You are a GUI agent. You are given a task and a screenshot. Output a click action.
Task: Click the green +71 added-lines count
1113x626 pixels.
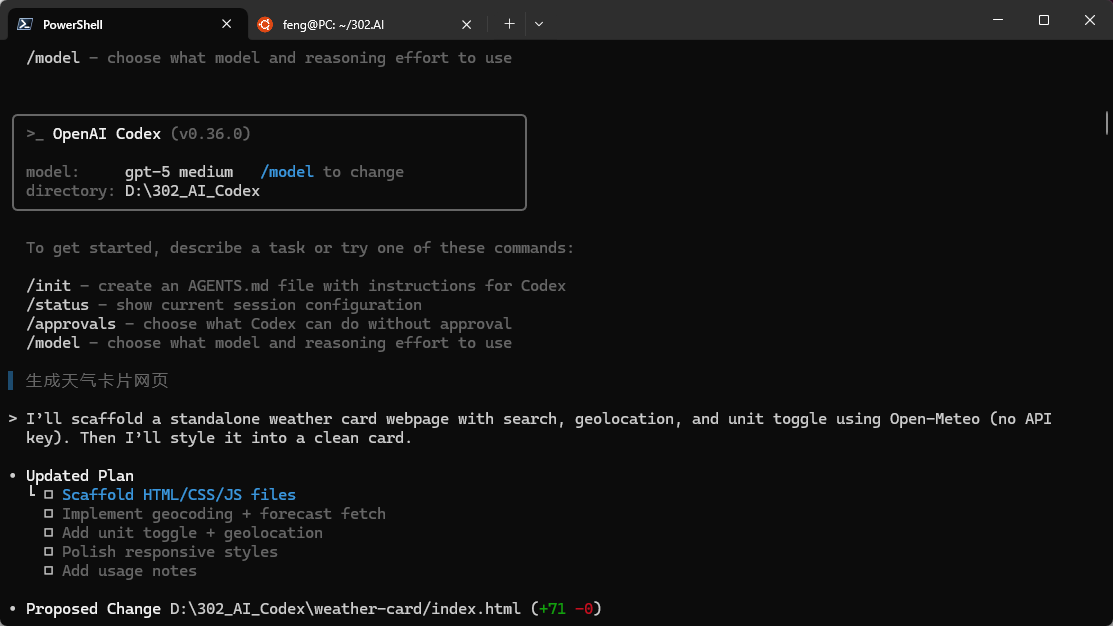[552, 609]
